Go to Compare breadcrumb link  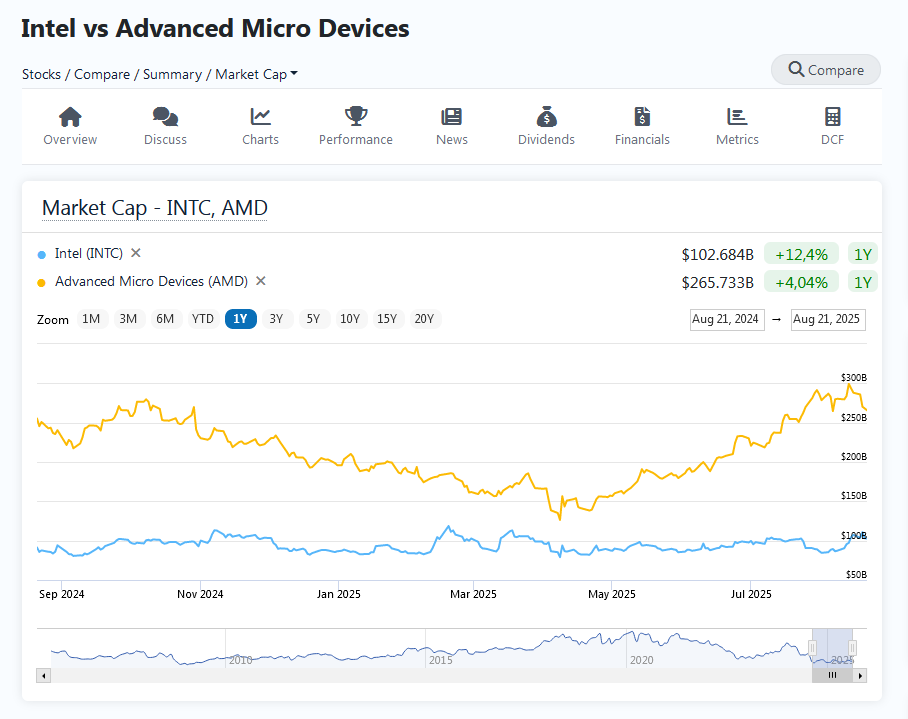click(x=102, y=74)
